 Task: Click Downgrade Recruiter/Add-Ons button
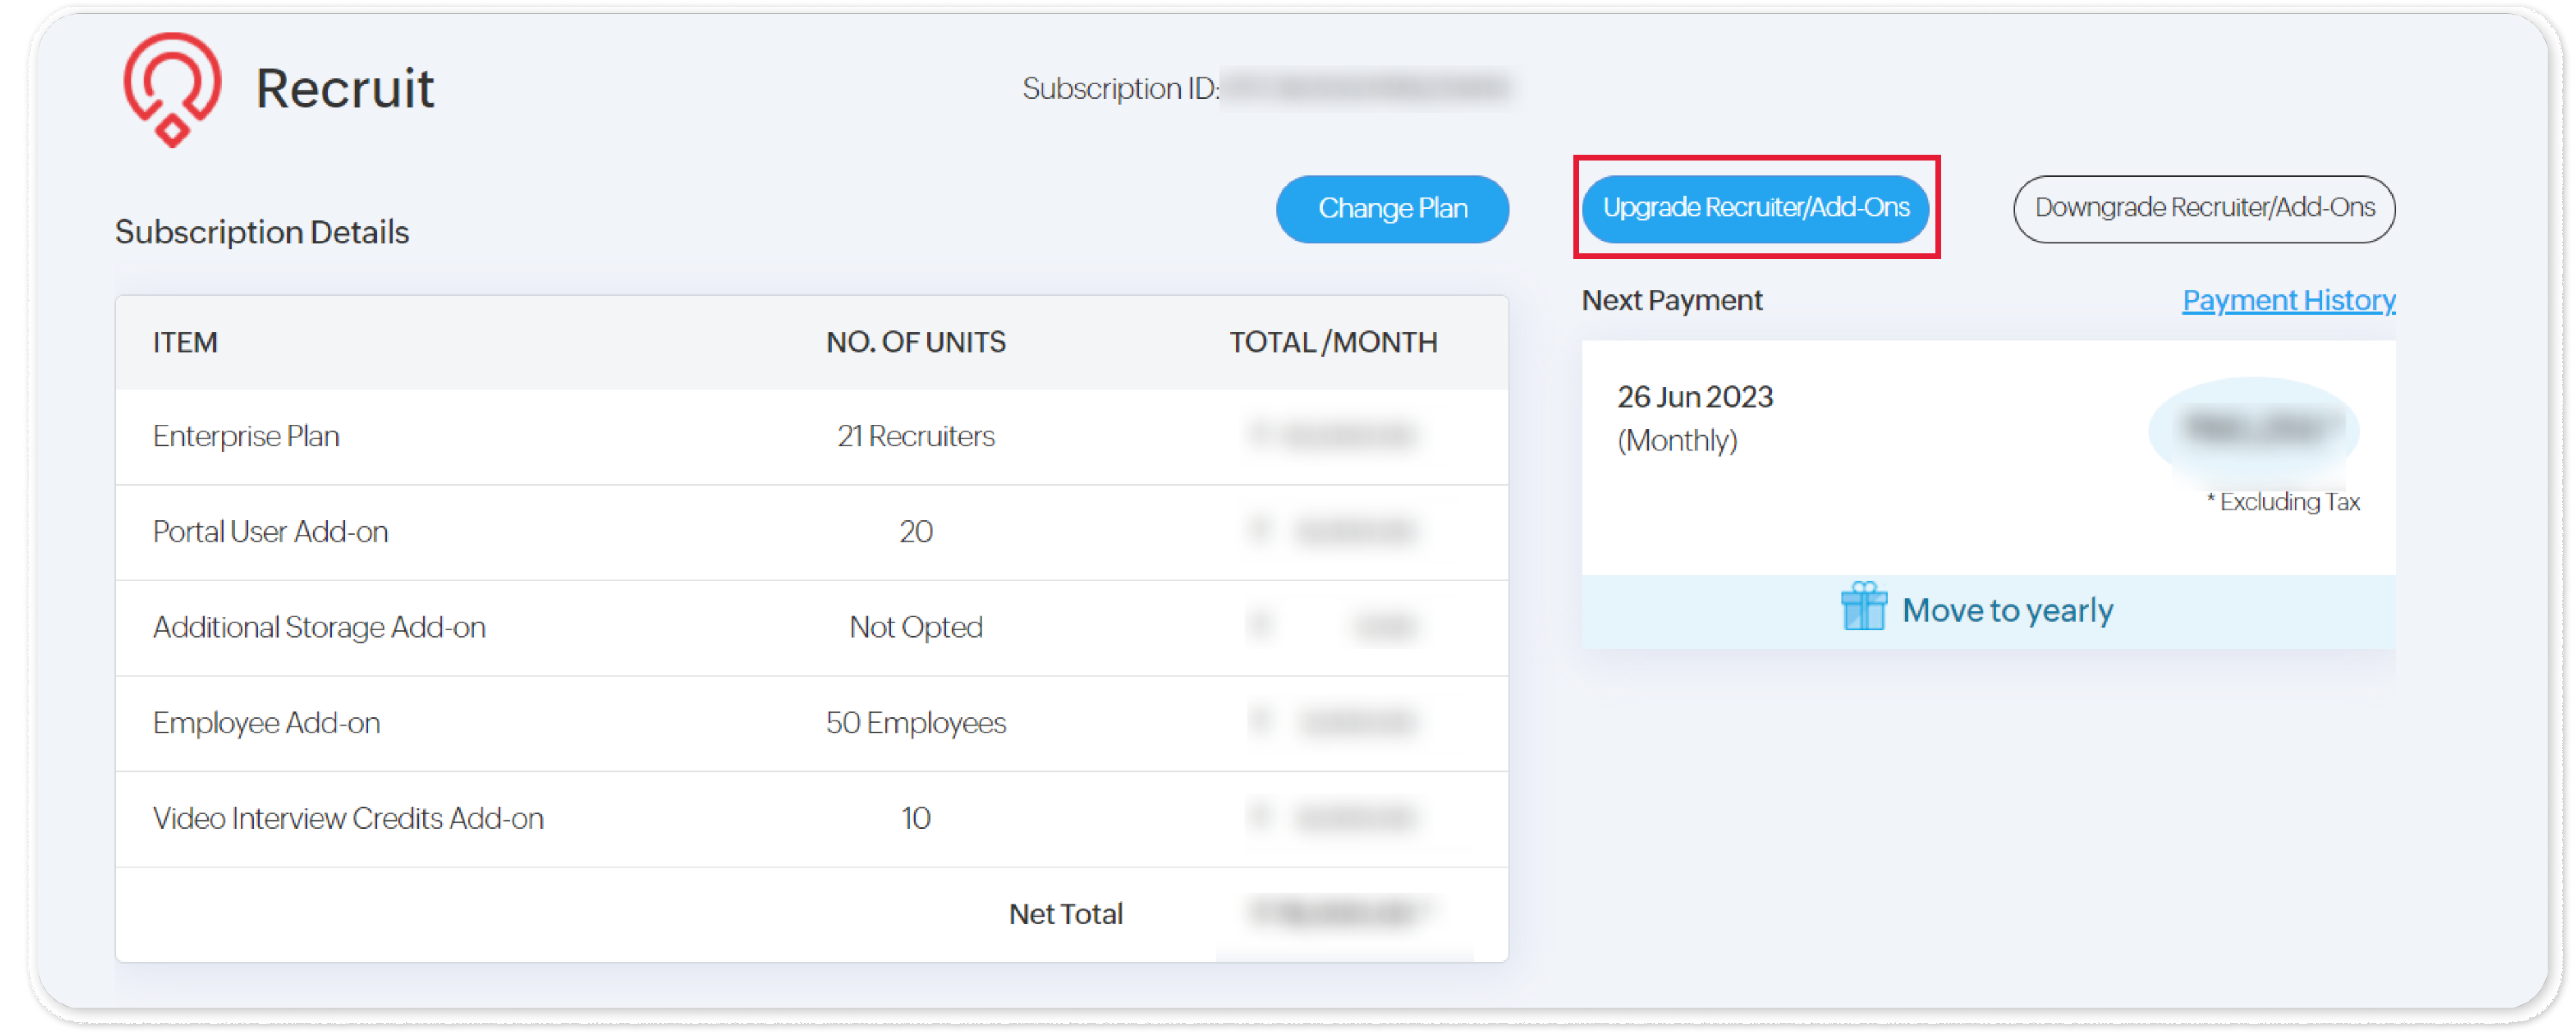coord(2203,208)
